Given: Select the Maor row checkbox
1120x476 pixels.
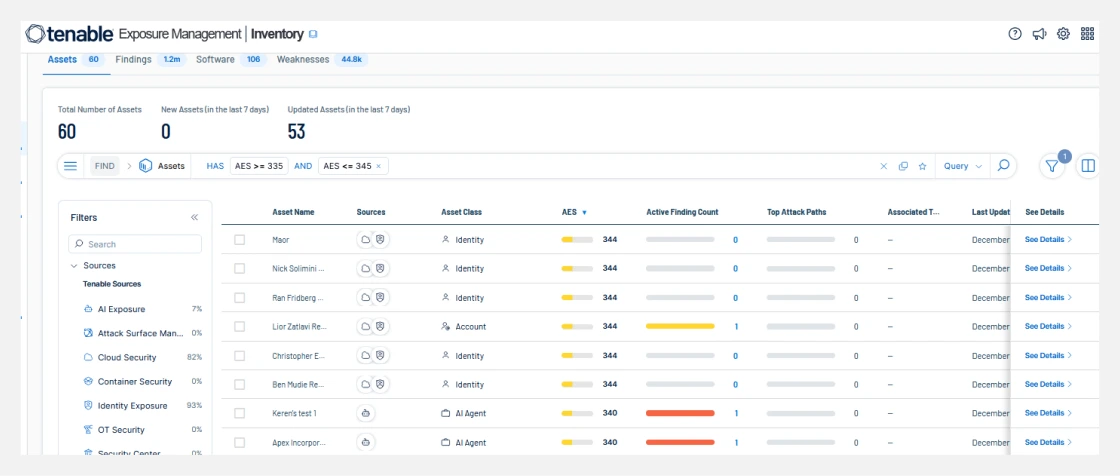Looking at the screenshot, I should [239, 239].
